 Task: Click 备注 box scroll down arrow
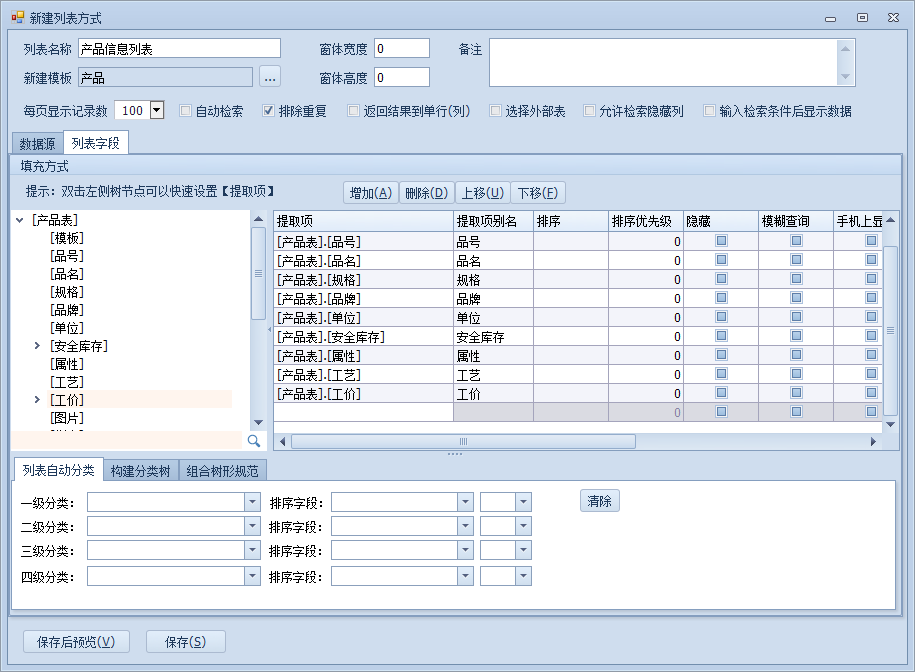point(845,76)
